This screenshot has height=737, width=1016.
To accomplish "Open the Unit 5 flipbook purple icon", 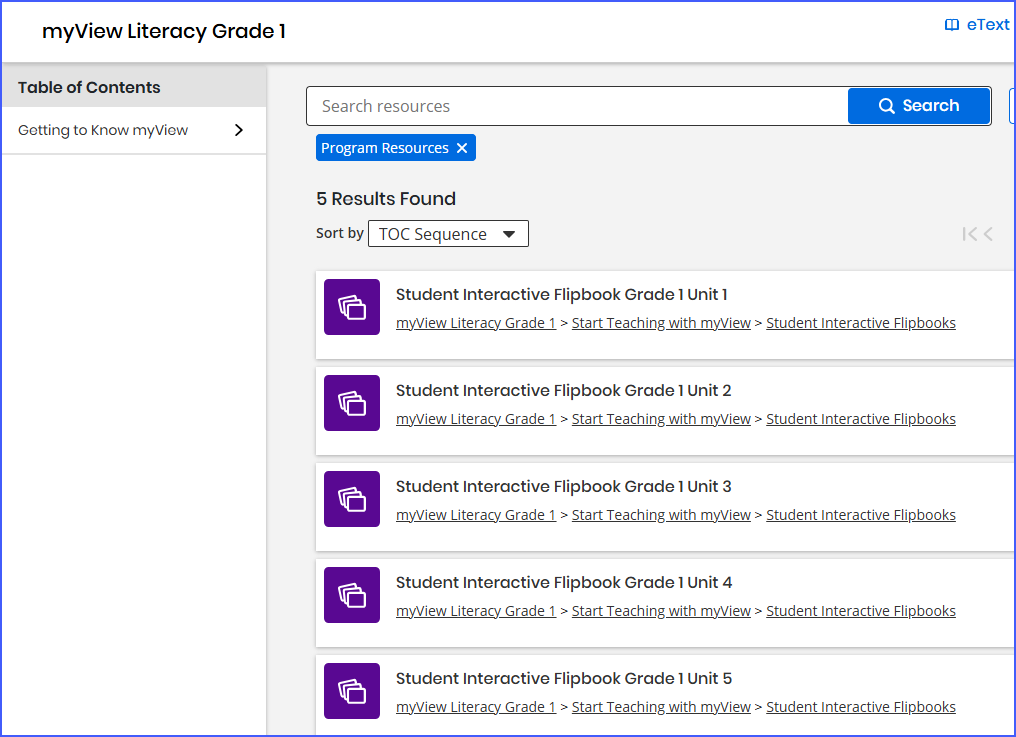I will (352, 691).
